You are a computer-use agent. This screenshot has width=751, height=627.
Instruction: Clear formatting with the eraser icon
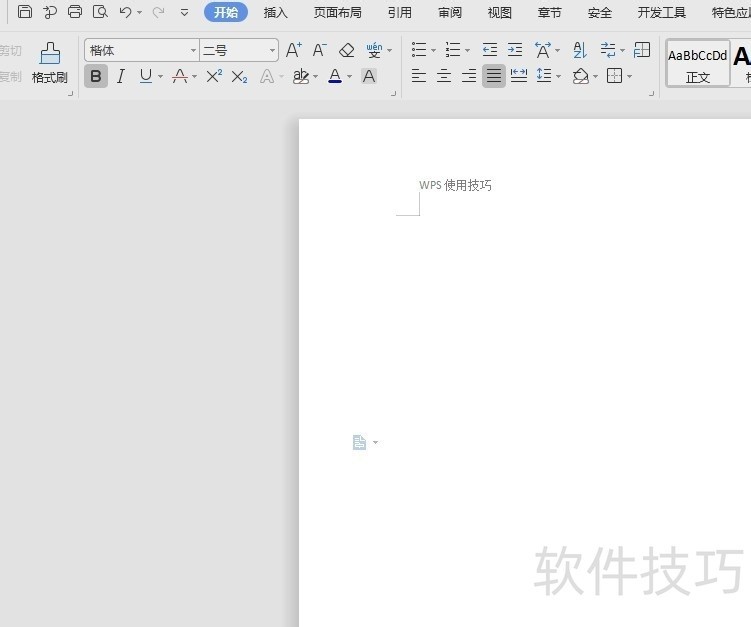346,50
